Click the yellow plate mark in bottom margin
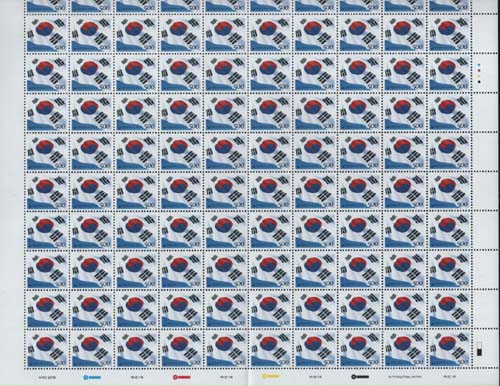The height and width of the screenshot is (386, 500). (x=271, y=377)
